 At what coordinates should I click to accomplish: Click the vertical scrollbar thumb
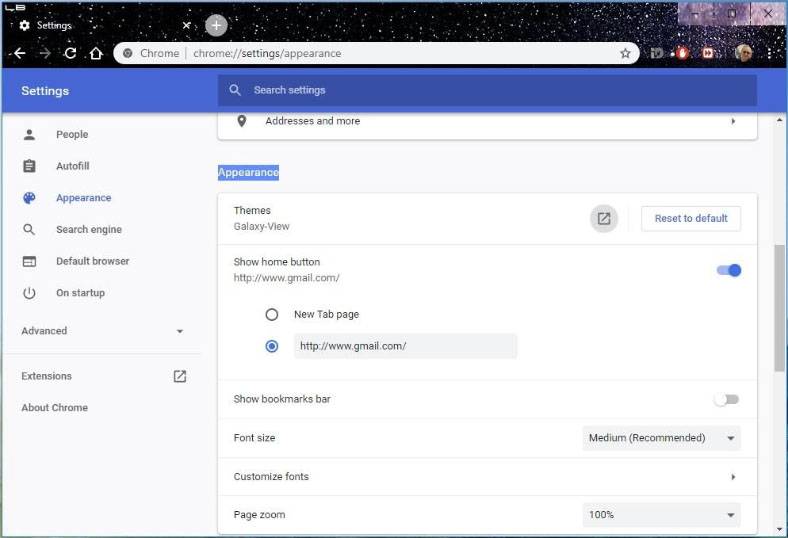coord(779,308)
